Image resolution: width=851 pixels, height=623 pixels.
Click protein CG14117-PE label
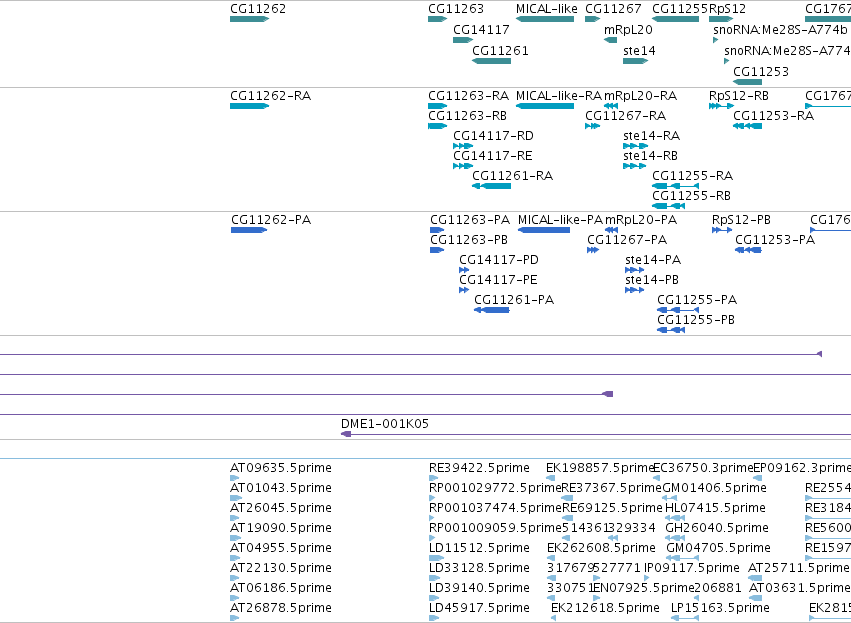[x=498, y=279]
